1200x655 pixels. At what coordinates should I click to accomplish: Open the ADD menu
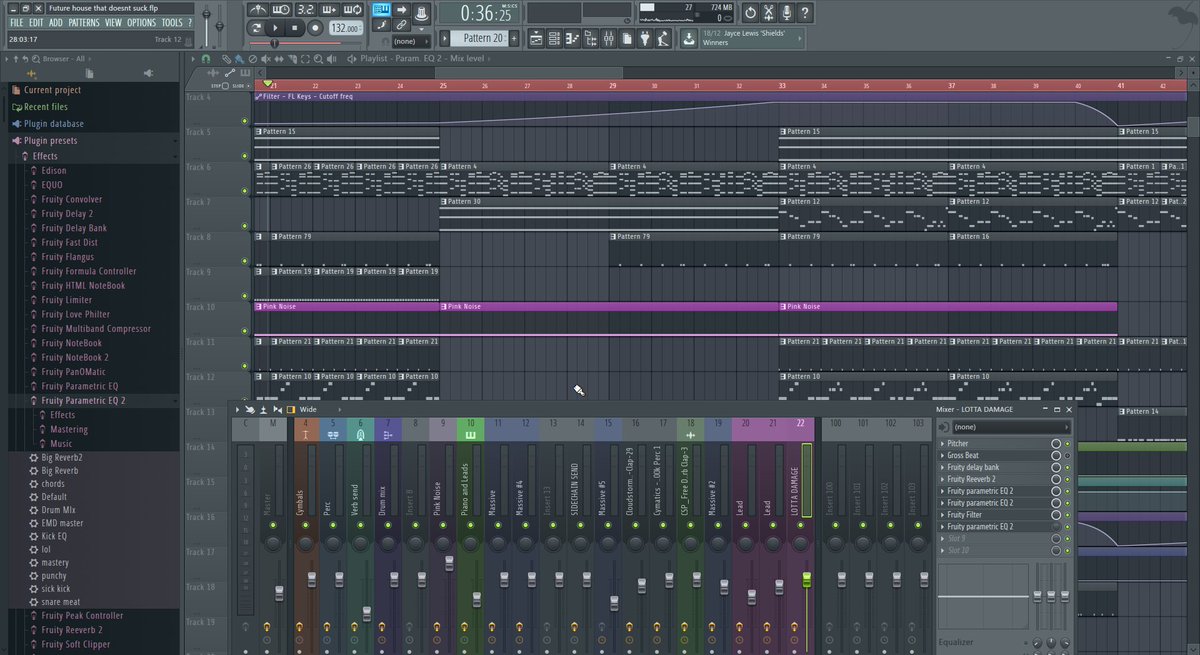coord(56,23)
